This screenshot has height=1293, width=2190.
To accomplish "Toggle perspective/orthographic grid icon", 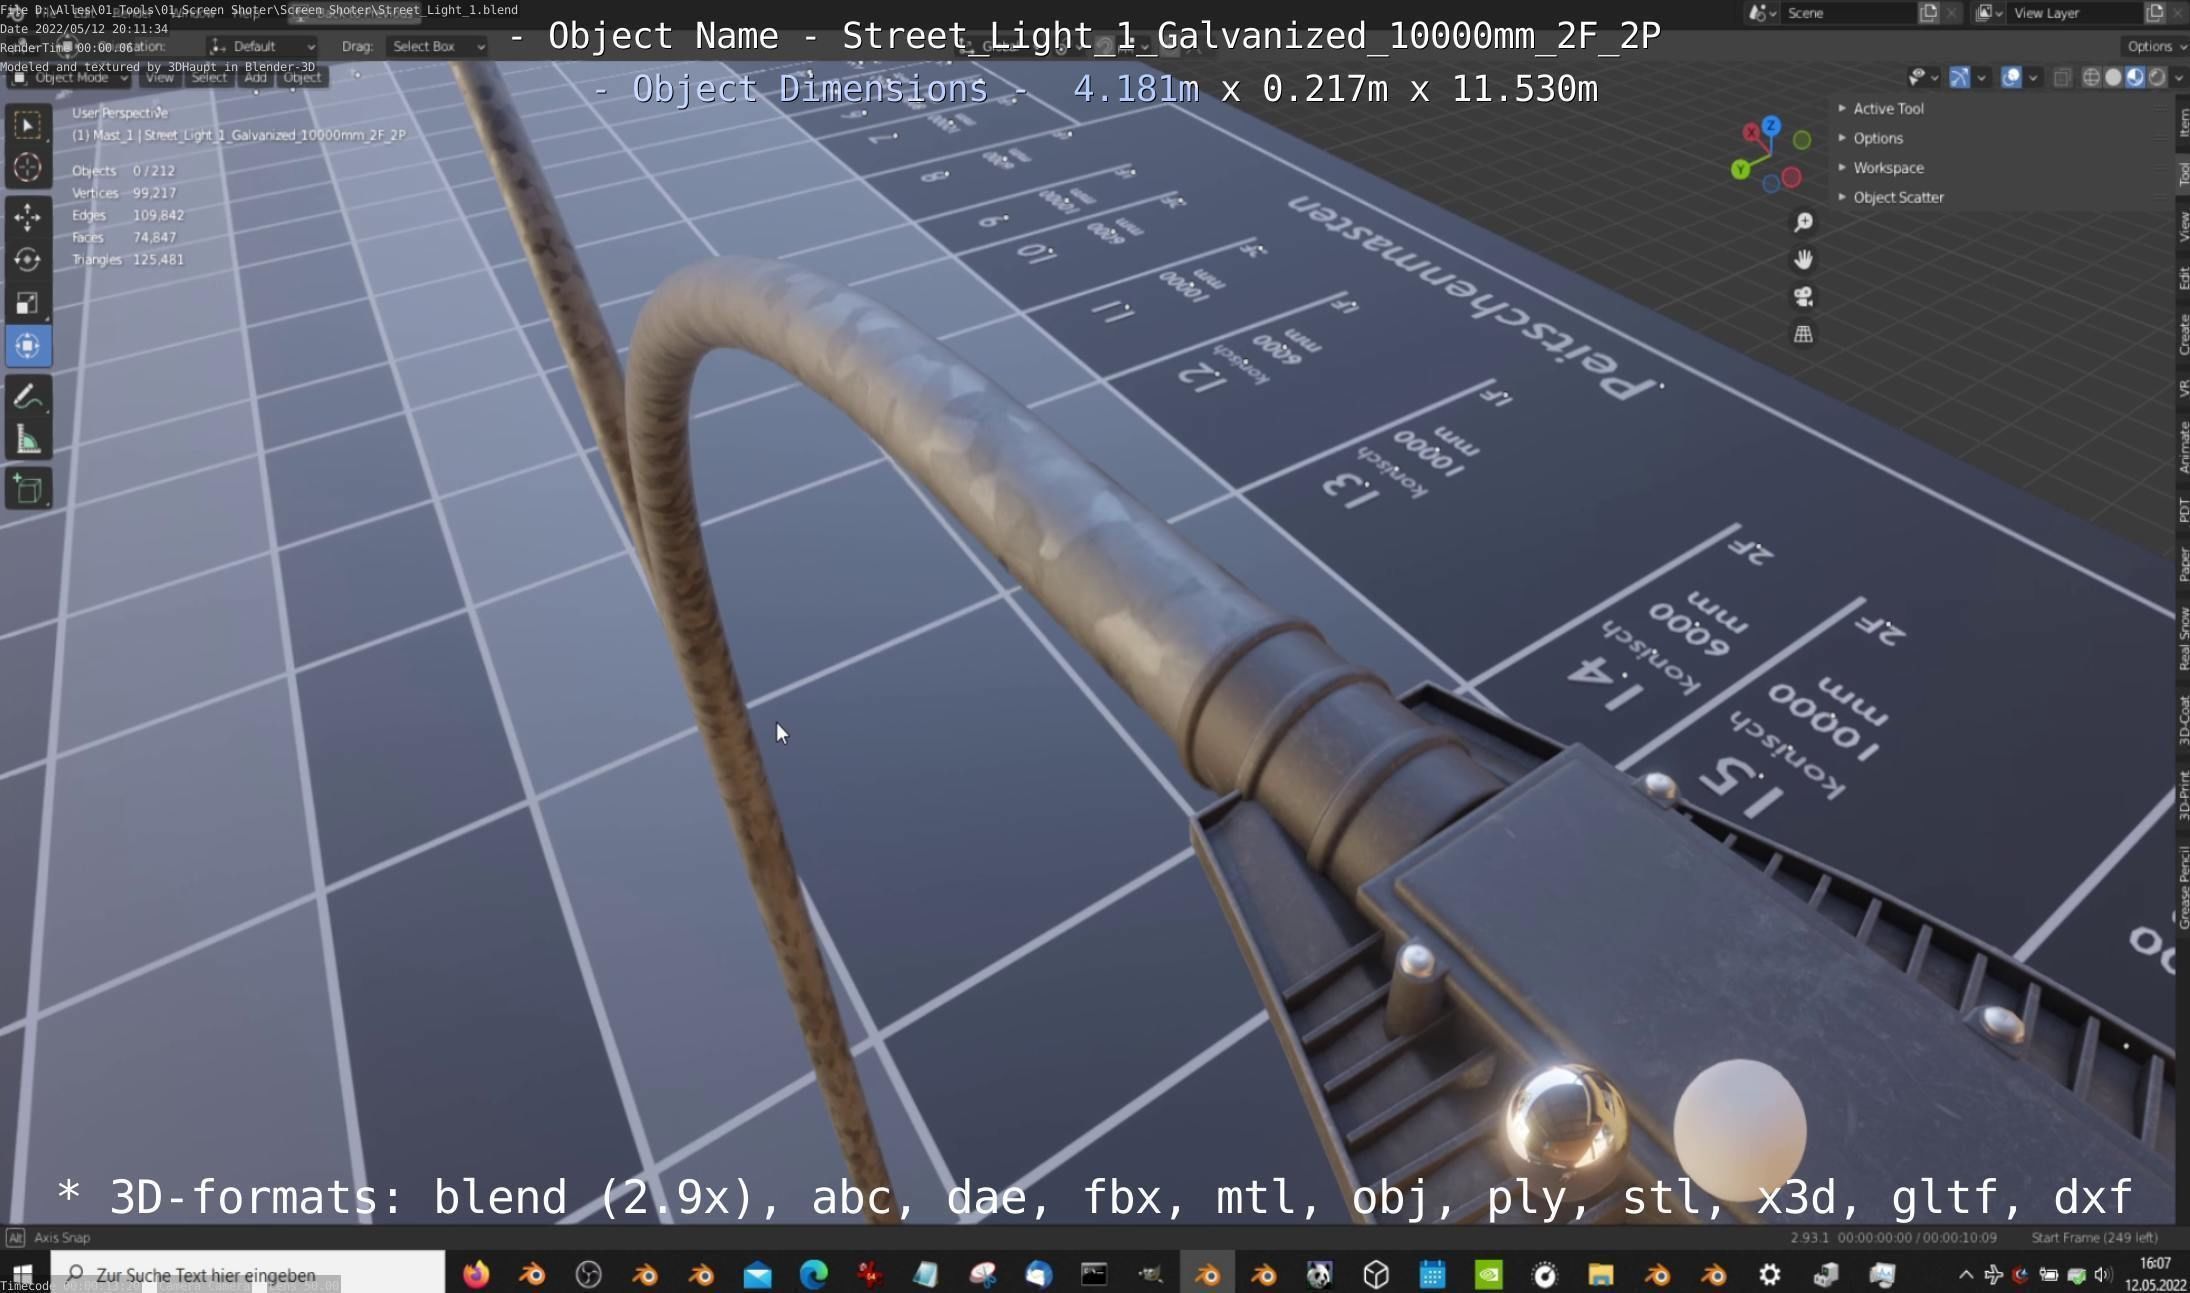I will click(1803, 334).
